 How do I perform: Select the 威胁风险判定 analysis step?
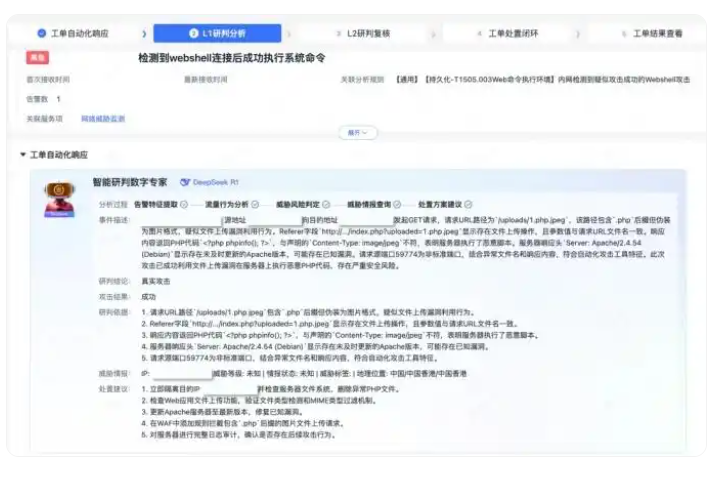tap(298, 205)
